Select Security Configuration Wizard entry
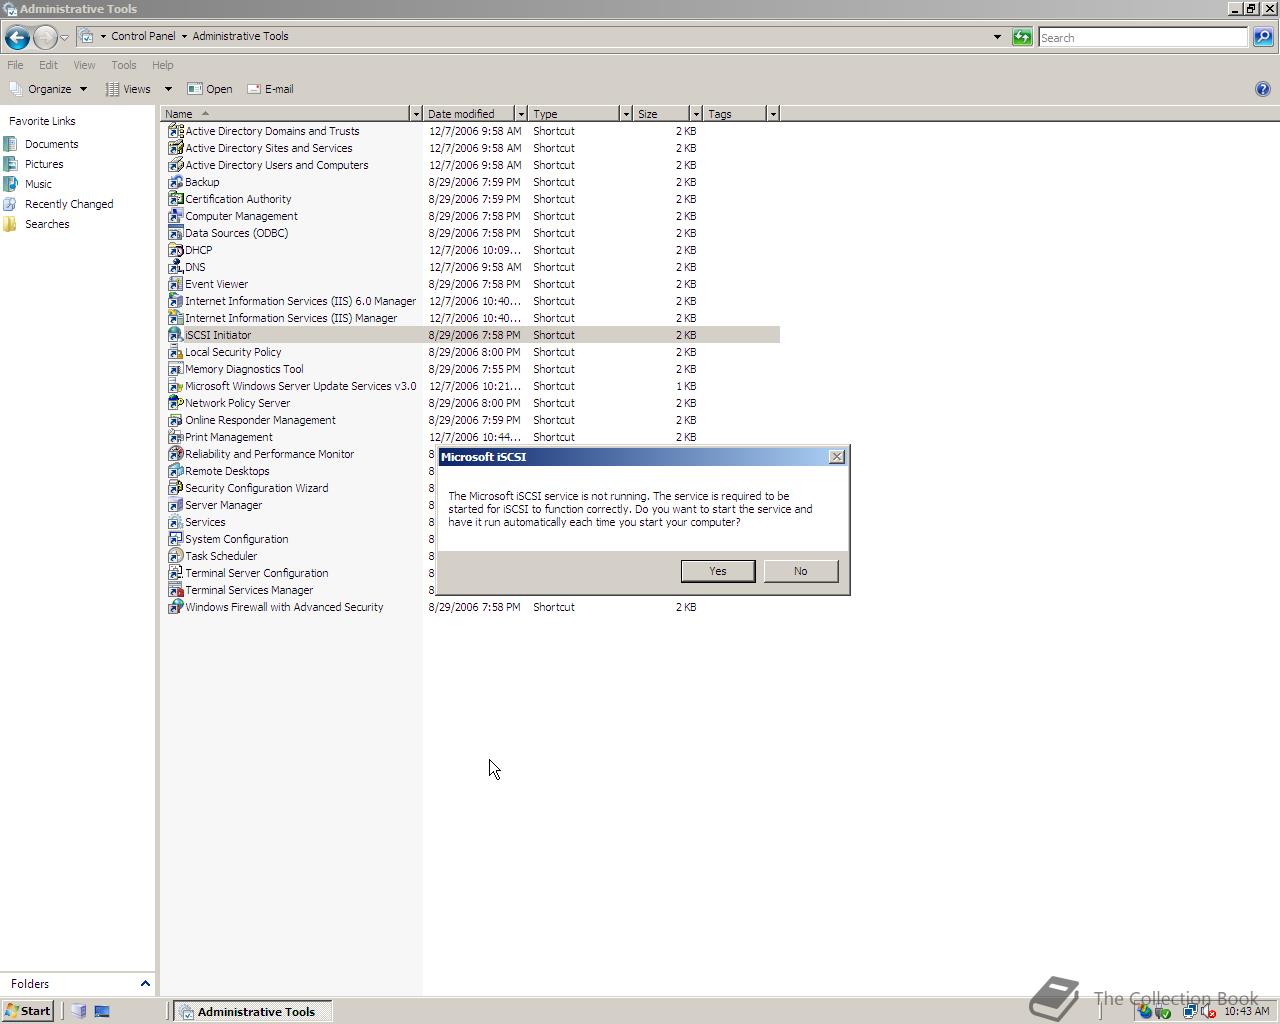The height and width of the screenshot is (1024, 1280). tap(256, 488)
